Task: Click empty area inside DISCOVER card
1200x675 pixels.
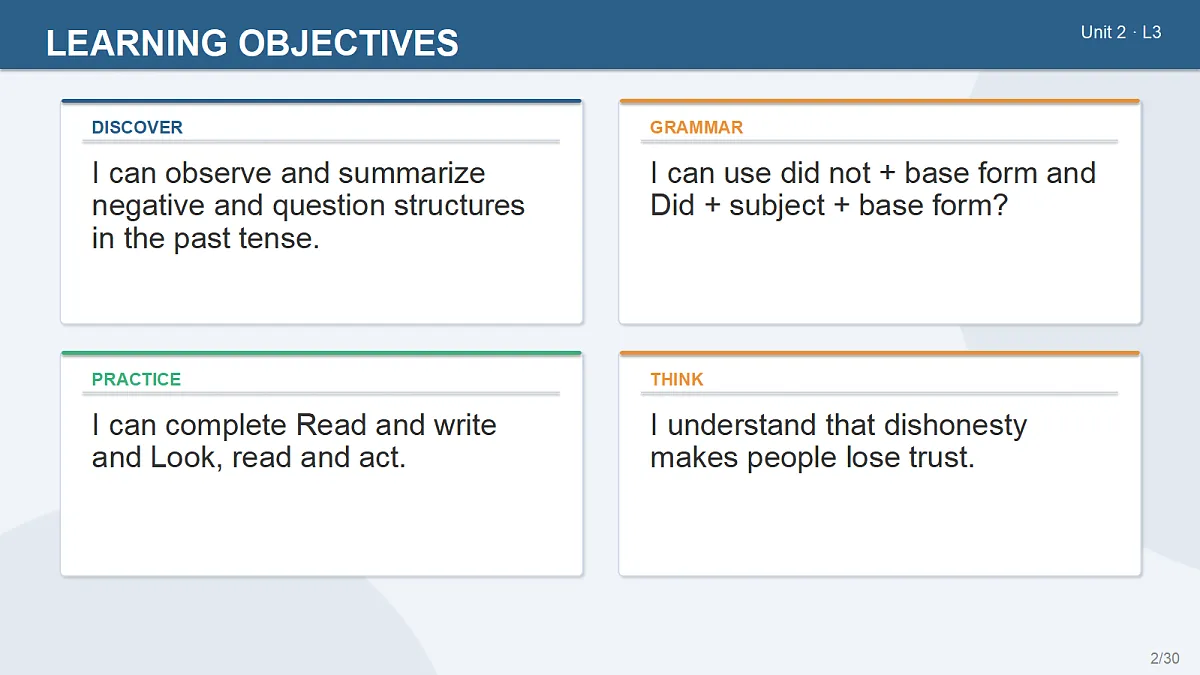Action: 321,290
